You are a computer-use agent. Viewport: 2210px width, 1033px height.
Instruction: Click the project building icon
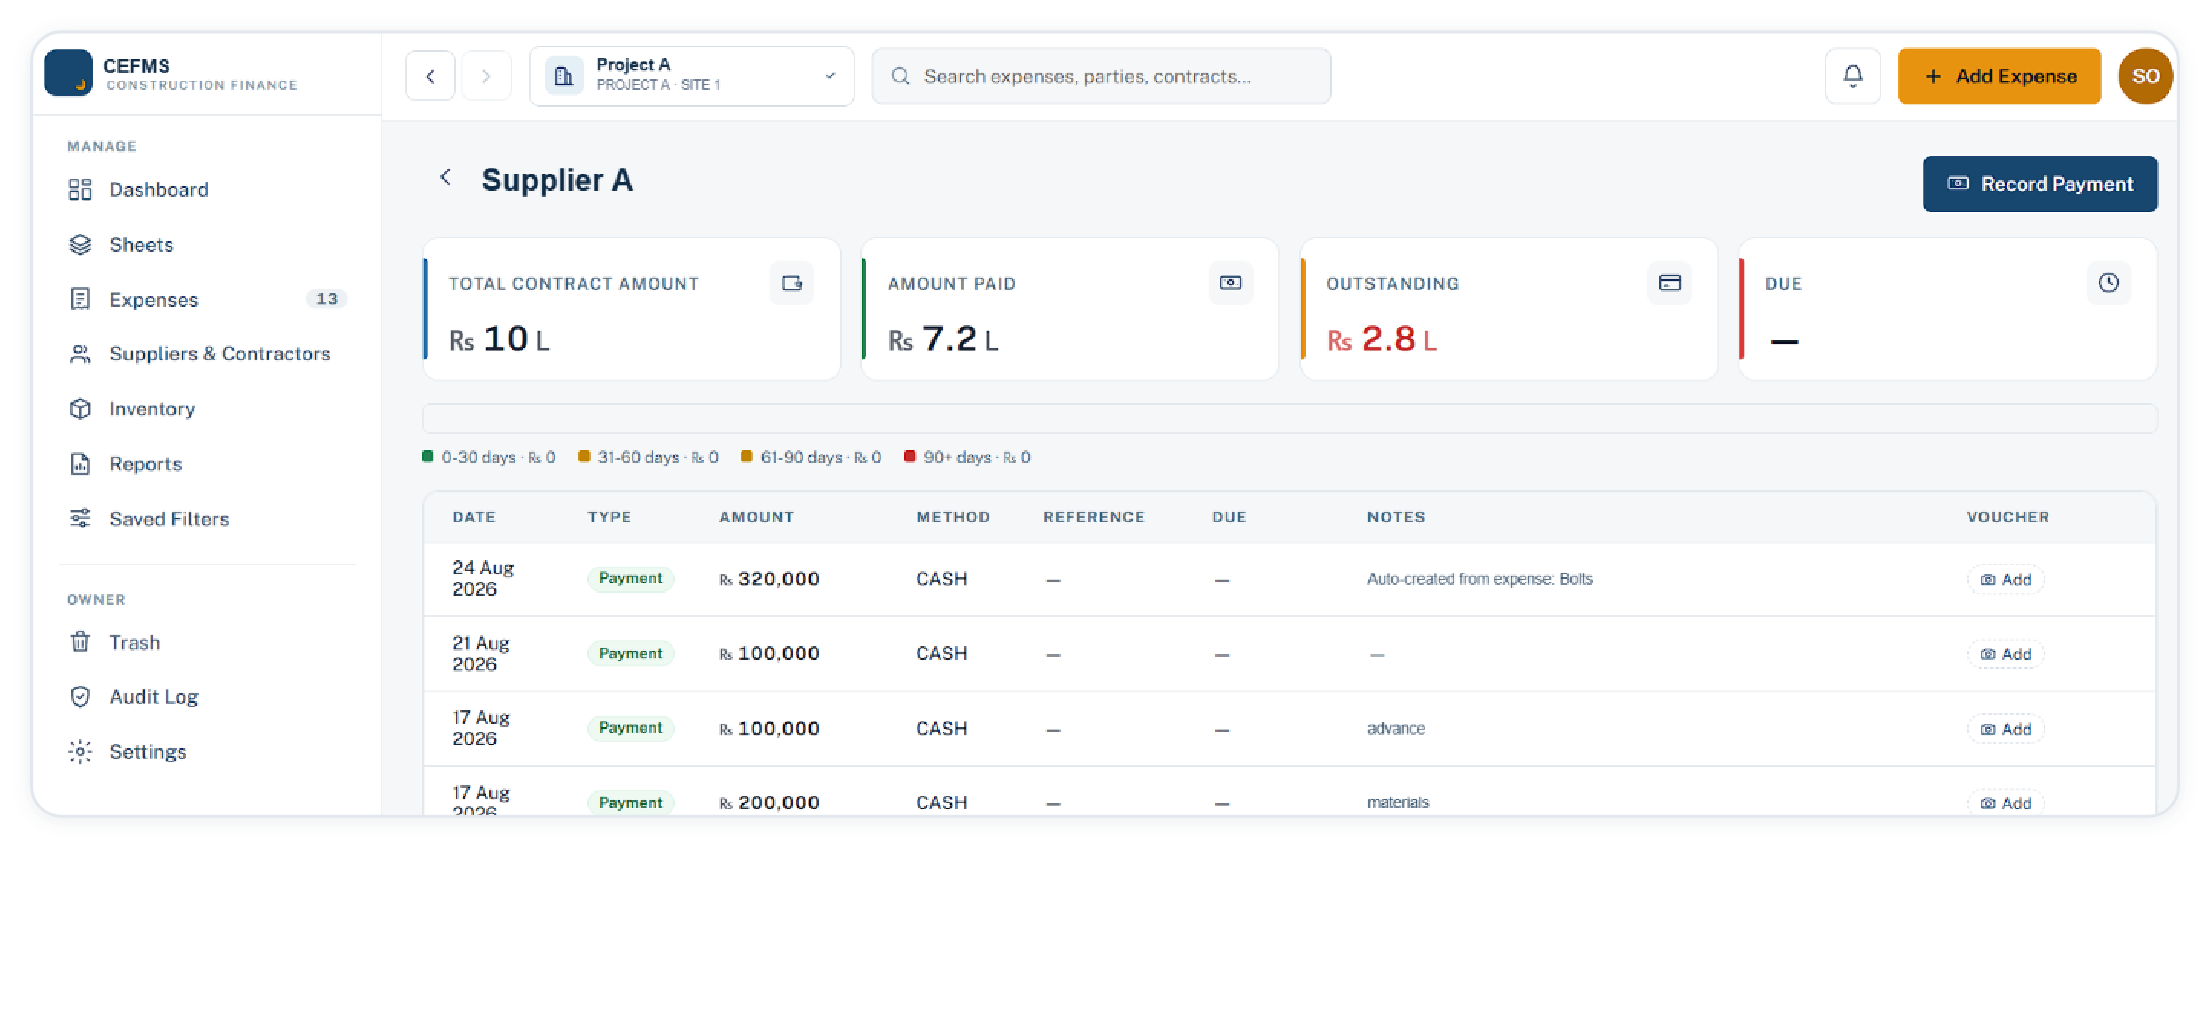[564, 76]
